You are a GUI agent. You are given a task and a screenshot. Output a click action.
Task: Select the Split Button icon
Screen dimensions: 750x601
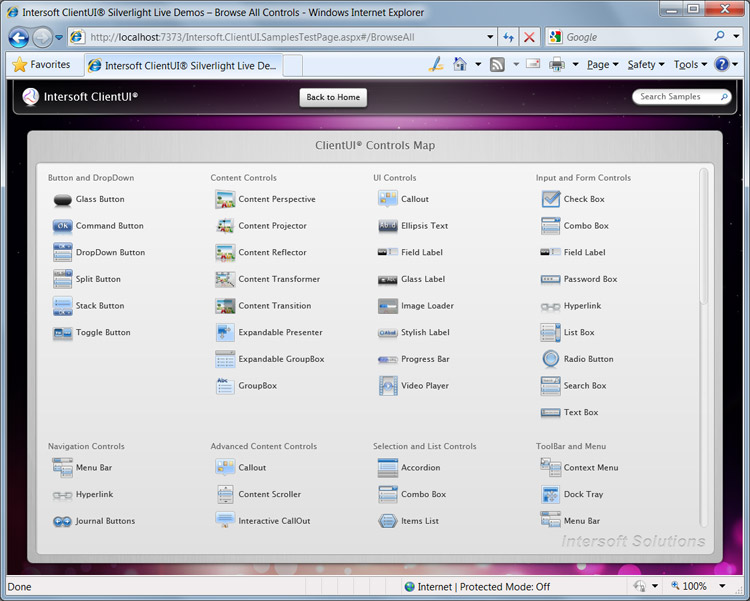62,279
